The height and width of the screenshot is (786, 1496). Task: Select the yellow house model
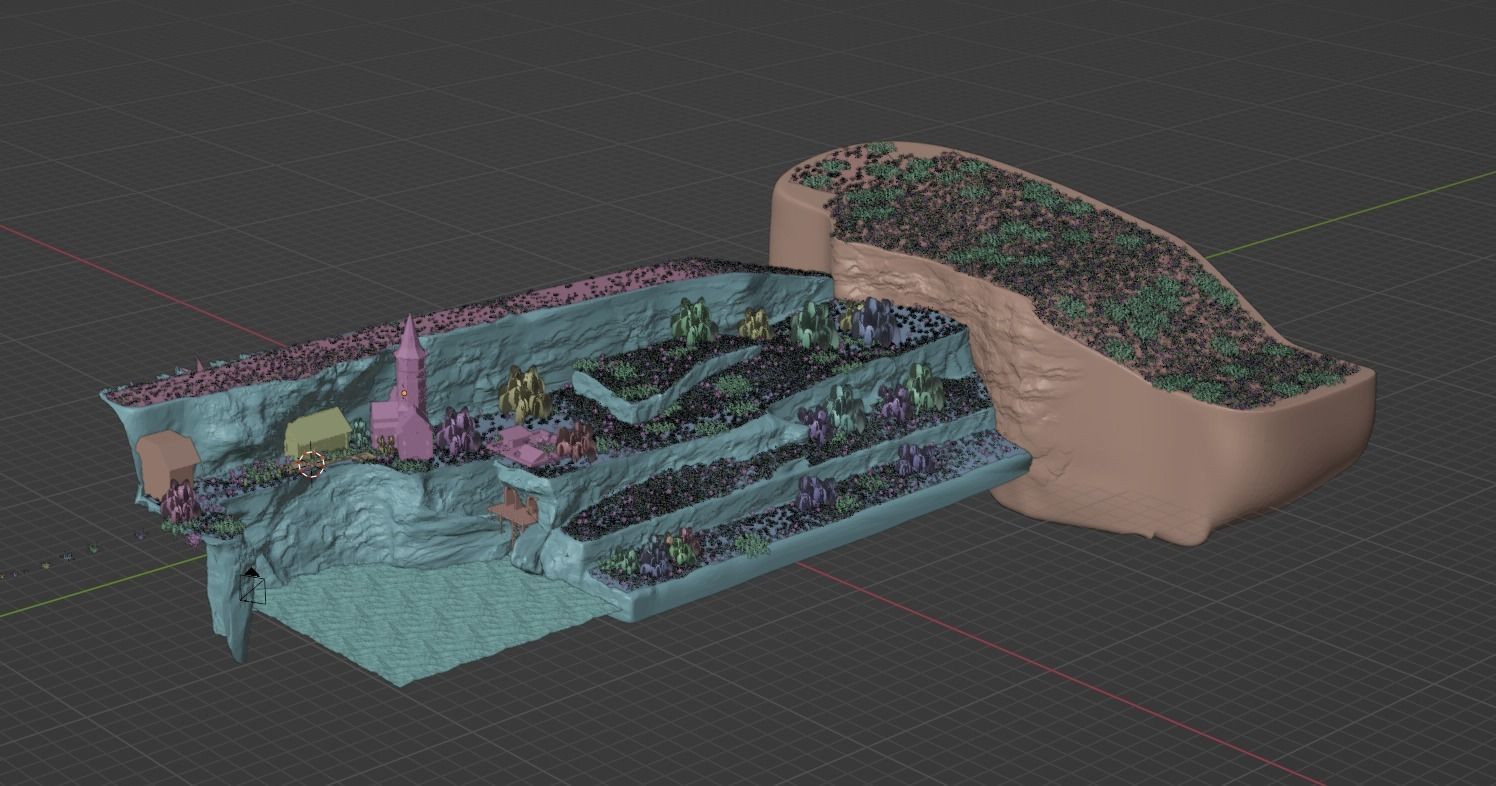pos(318,433)
